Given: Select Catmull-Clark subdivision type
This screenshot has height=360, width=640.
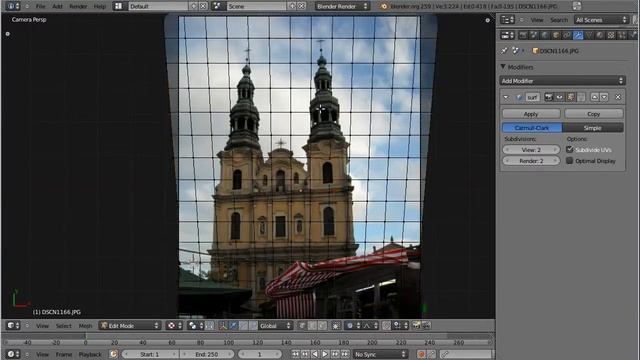Looking at the screenshot, I should 532,128.
